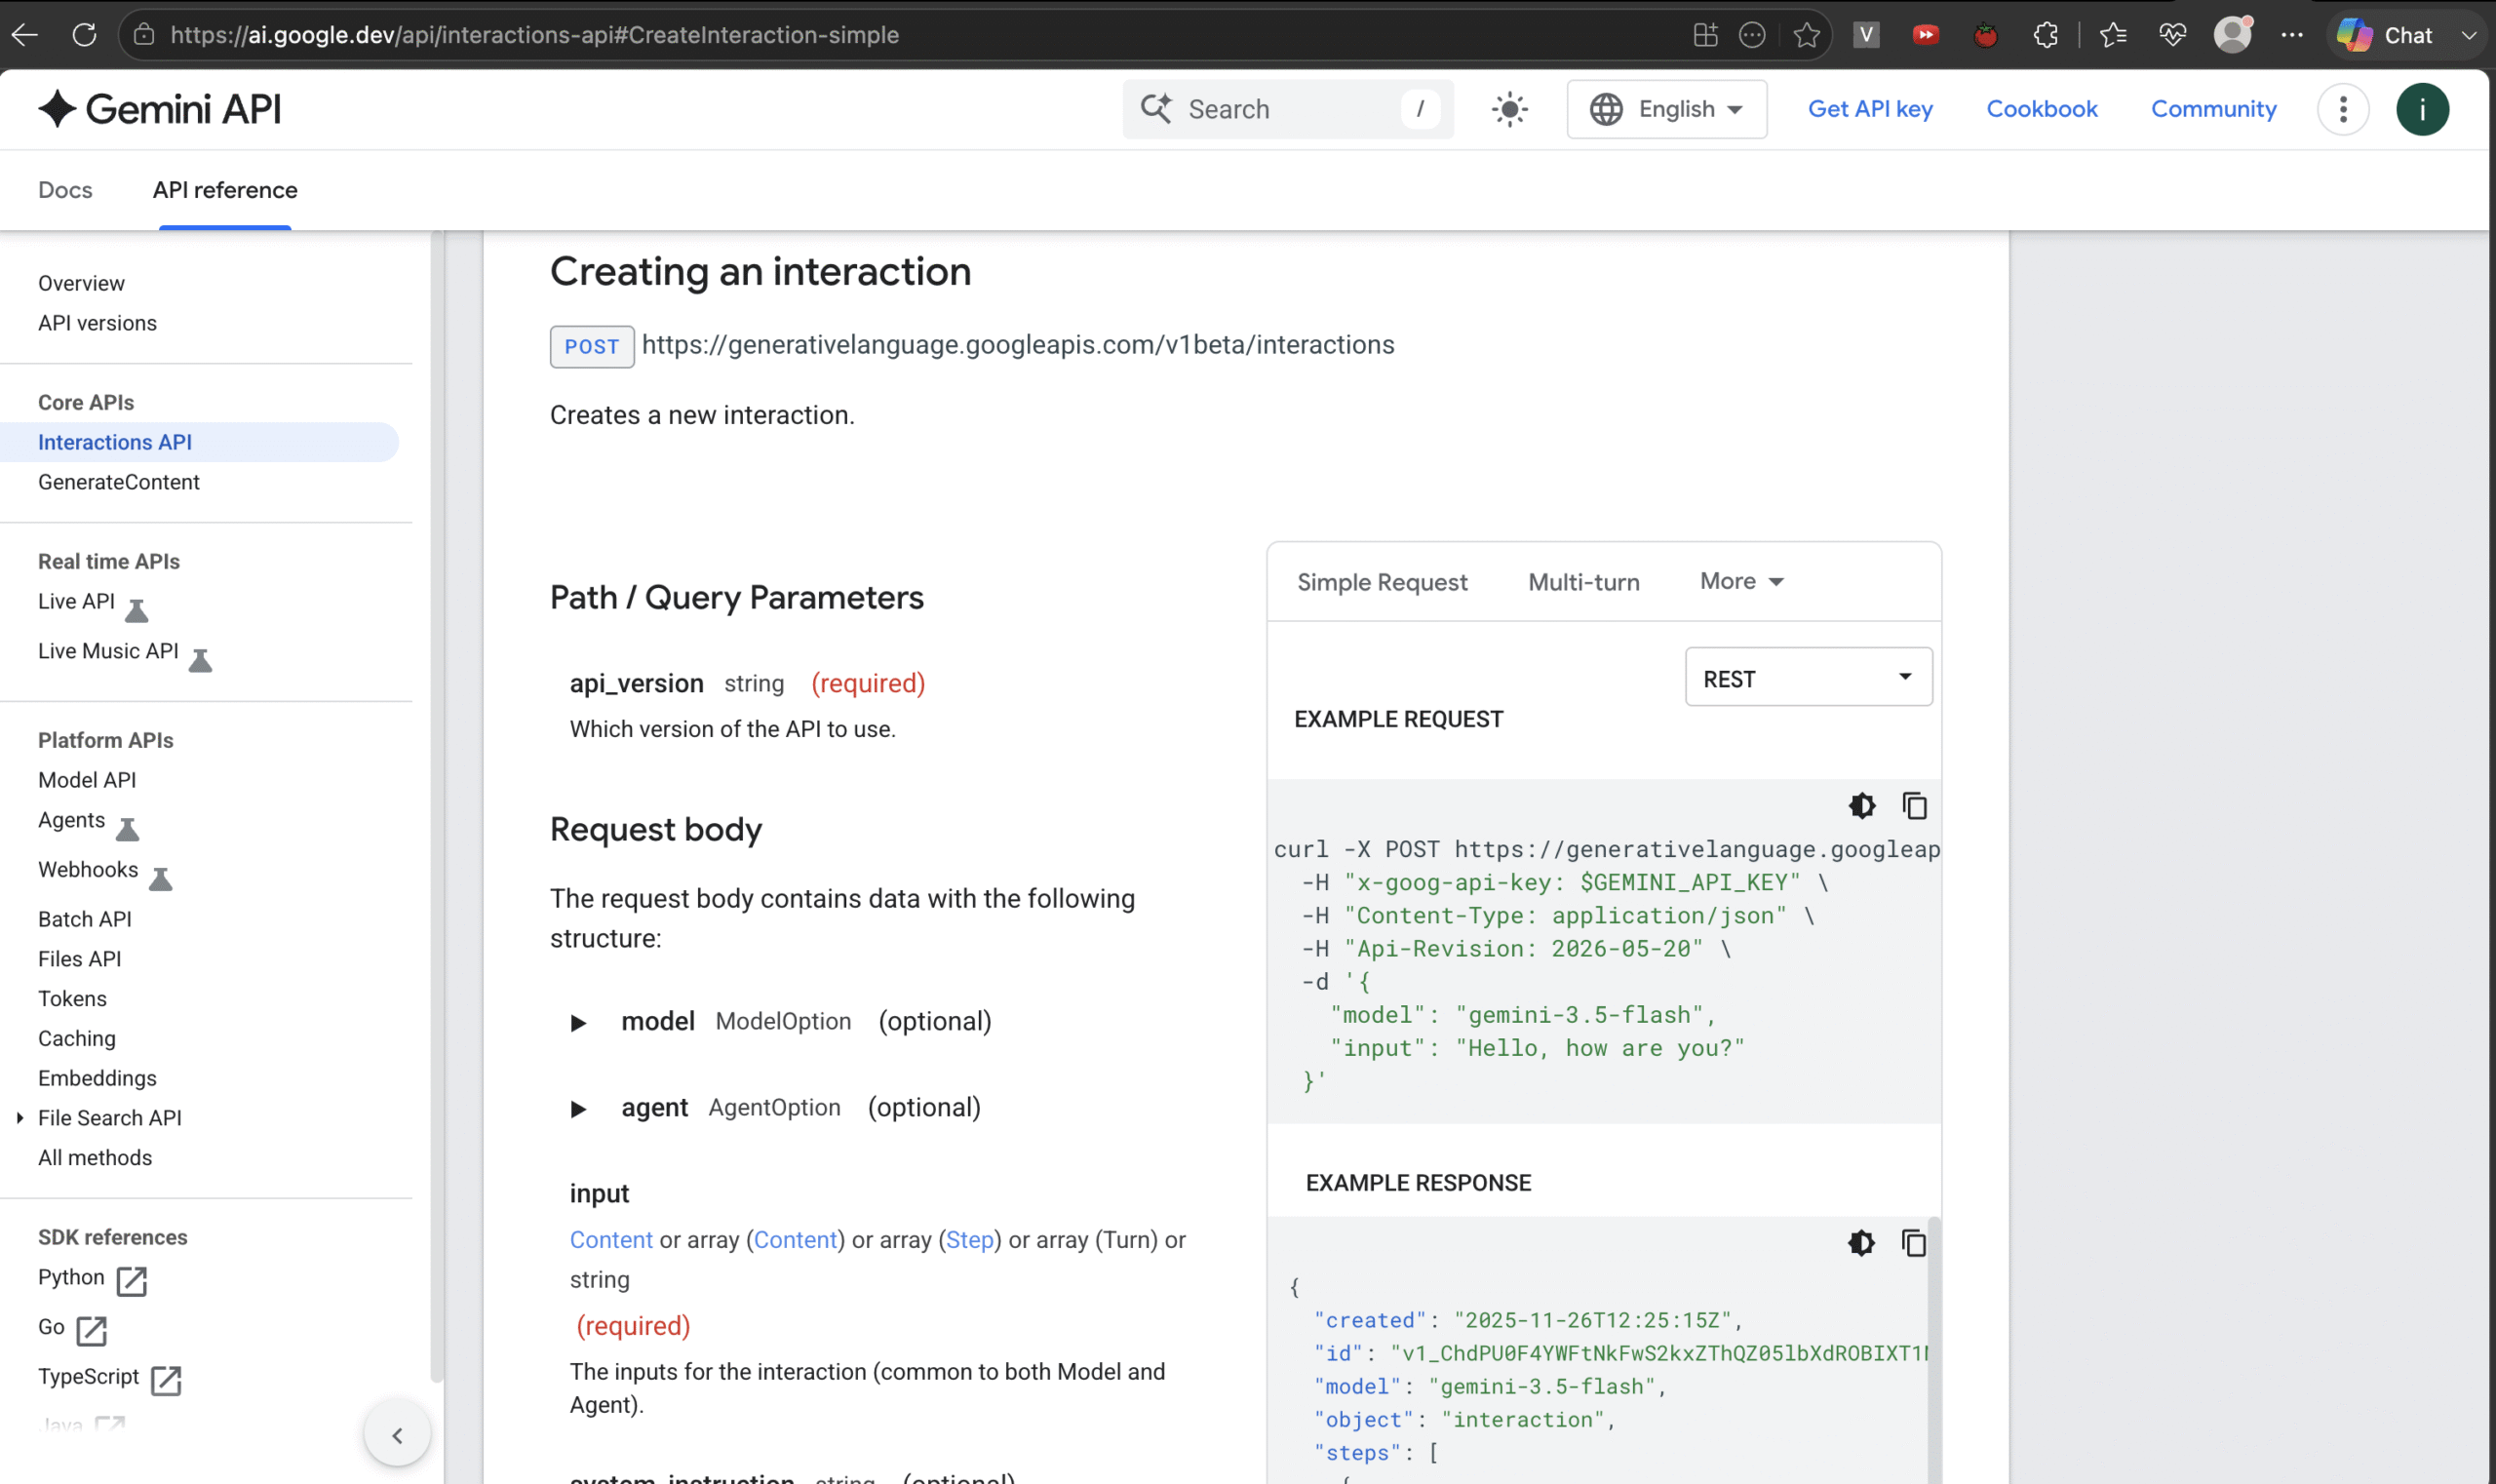Copy the example response code
2496x1484 pixels.
(1913, 1243)
